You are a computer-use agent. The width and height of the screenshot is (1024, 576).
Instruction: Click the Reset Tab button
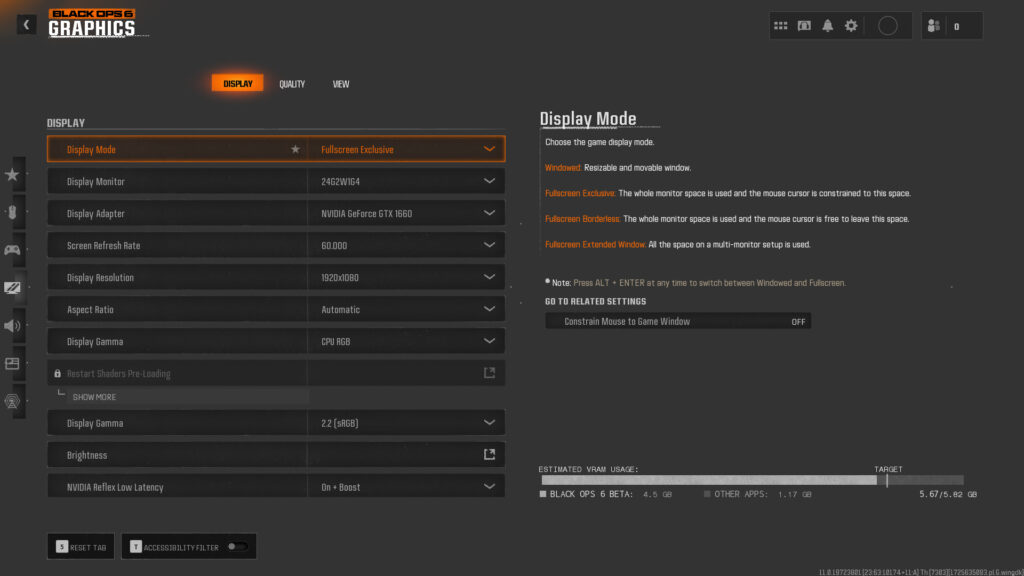coord(80,546)
